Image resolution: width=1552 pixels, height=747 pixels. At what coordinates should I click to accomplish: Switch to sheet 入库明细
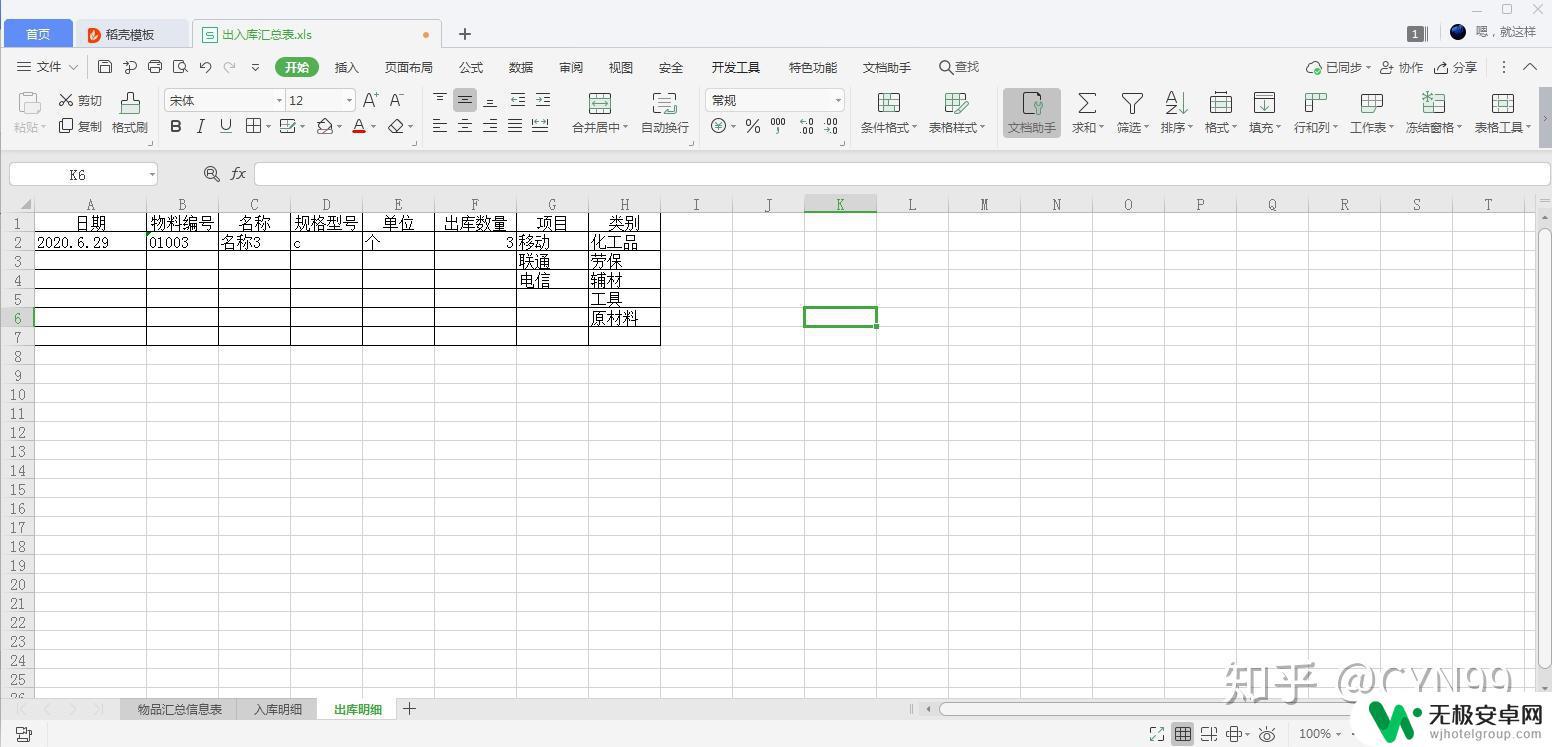click(x=277, y=709)
